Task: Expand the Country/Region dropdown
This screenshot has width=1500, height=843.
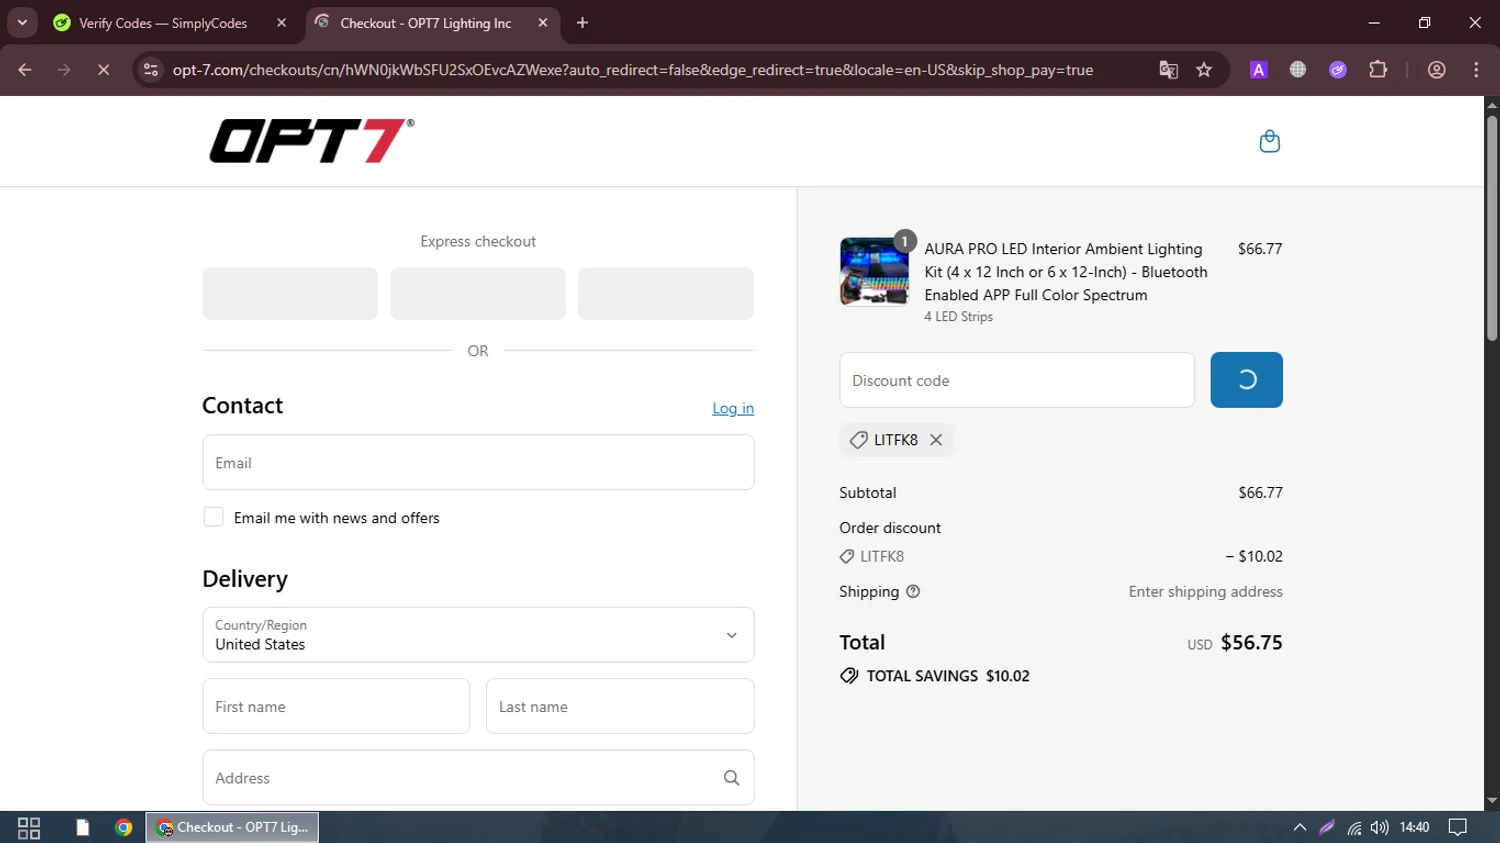Action: coord(478,635)
